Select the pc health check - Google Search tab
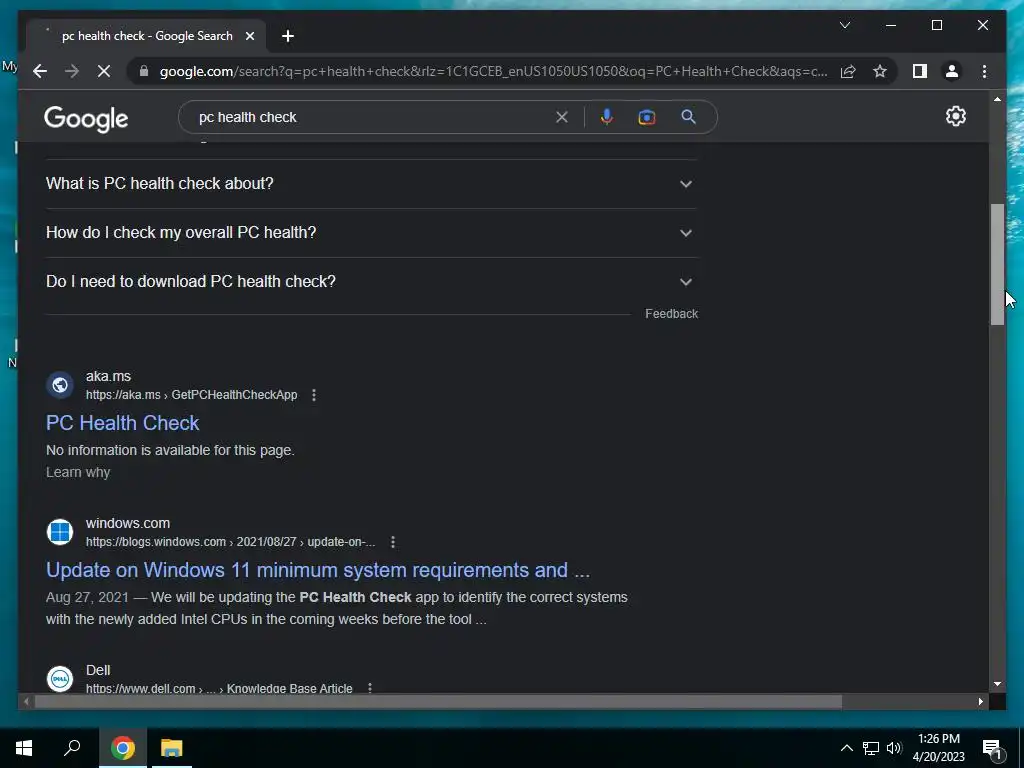This screenshot has height=768, width=1024. click(x=146, y=36)
